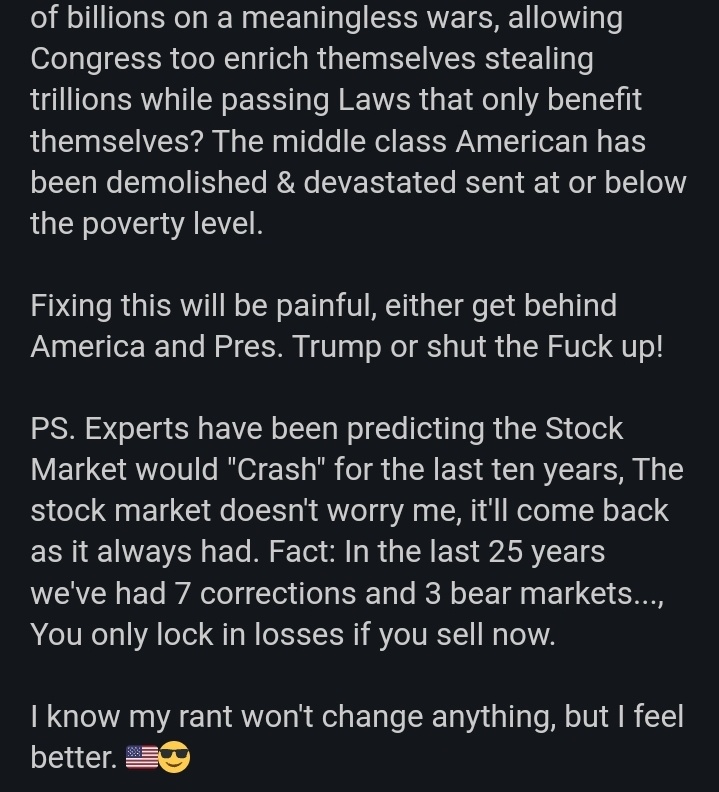Tap "PS." at the paragraph start
Image resolution: width=719 pixels, height=792 pixels.
53,429
